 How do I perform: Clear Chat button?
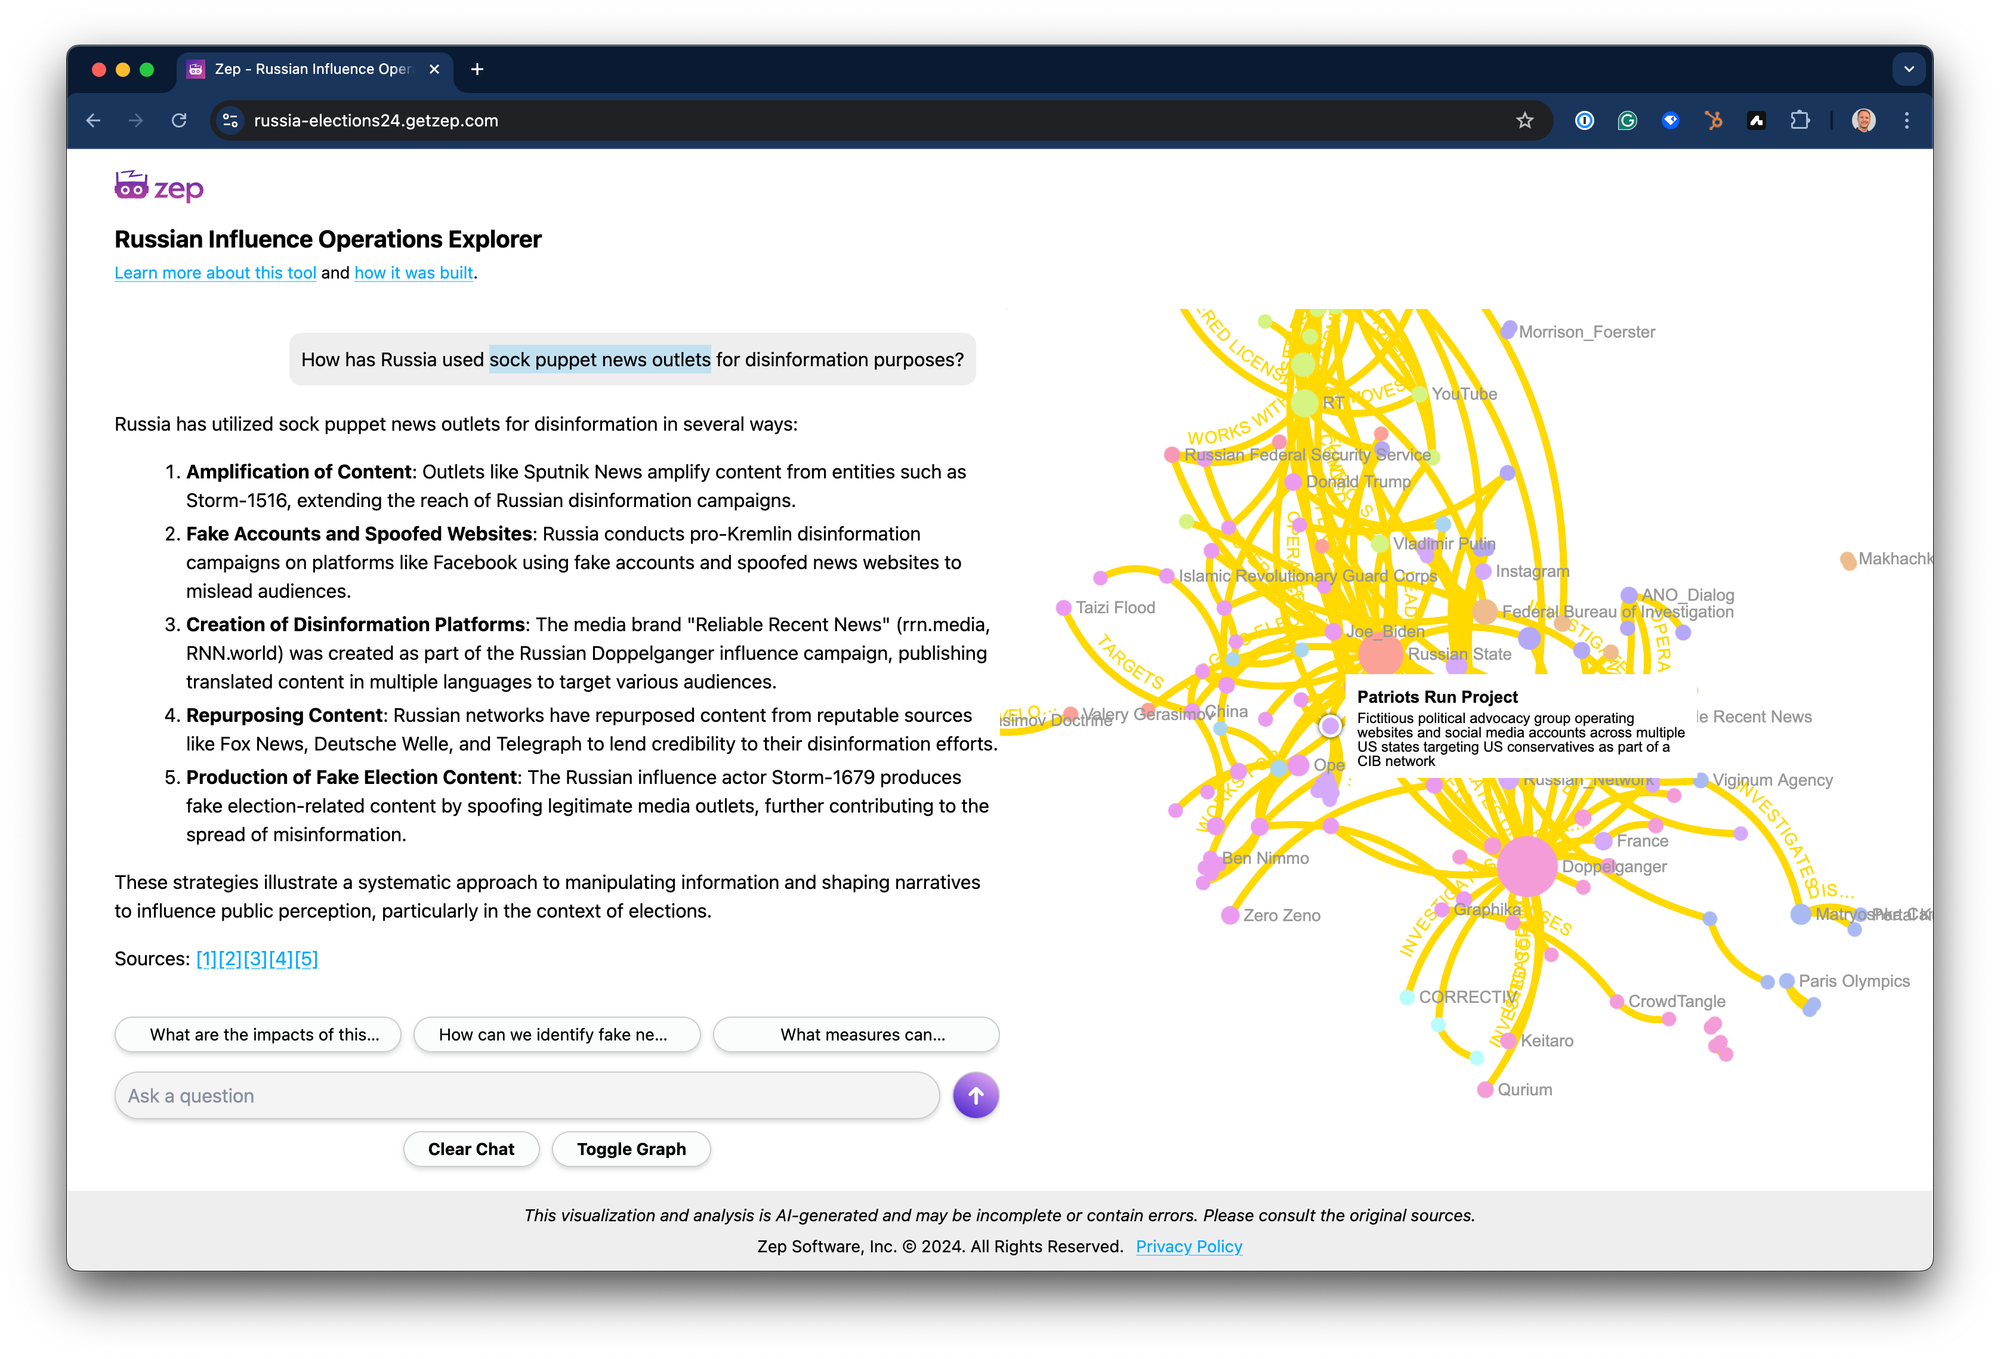click(x=471, y=1149)
